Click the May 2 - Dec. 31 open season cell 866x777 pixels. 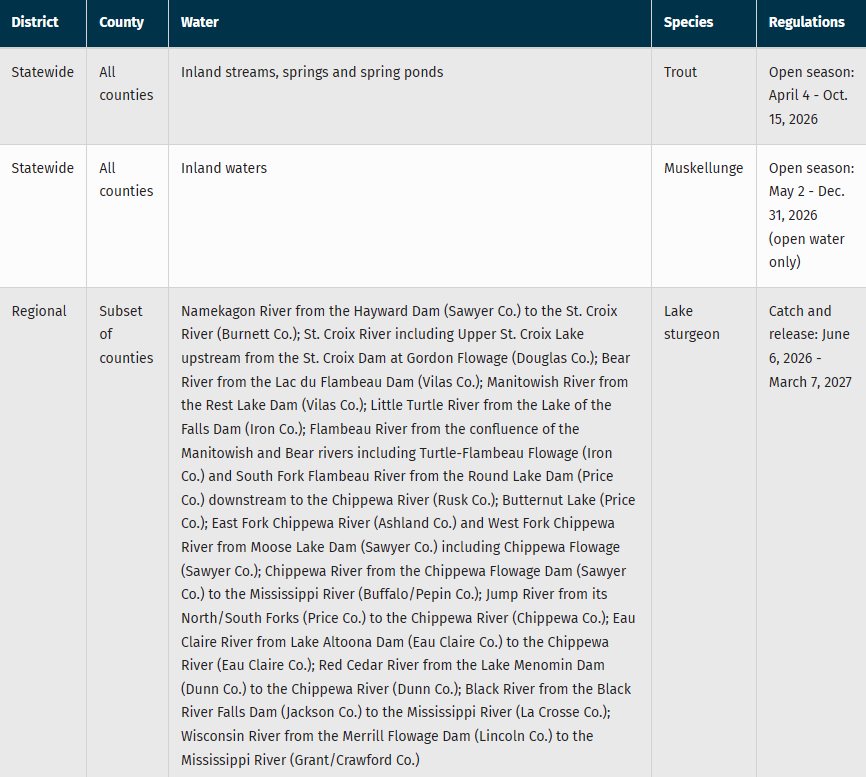811,215
